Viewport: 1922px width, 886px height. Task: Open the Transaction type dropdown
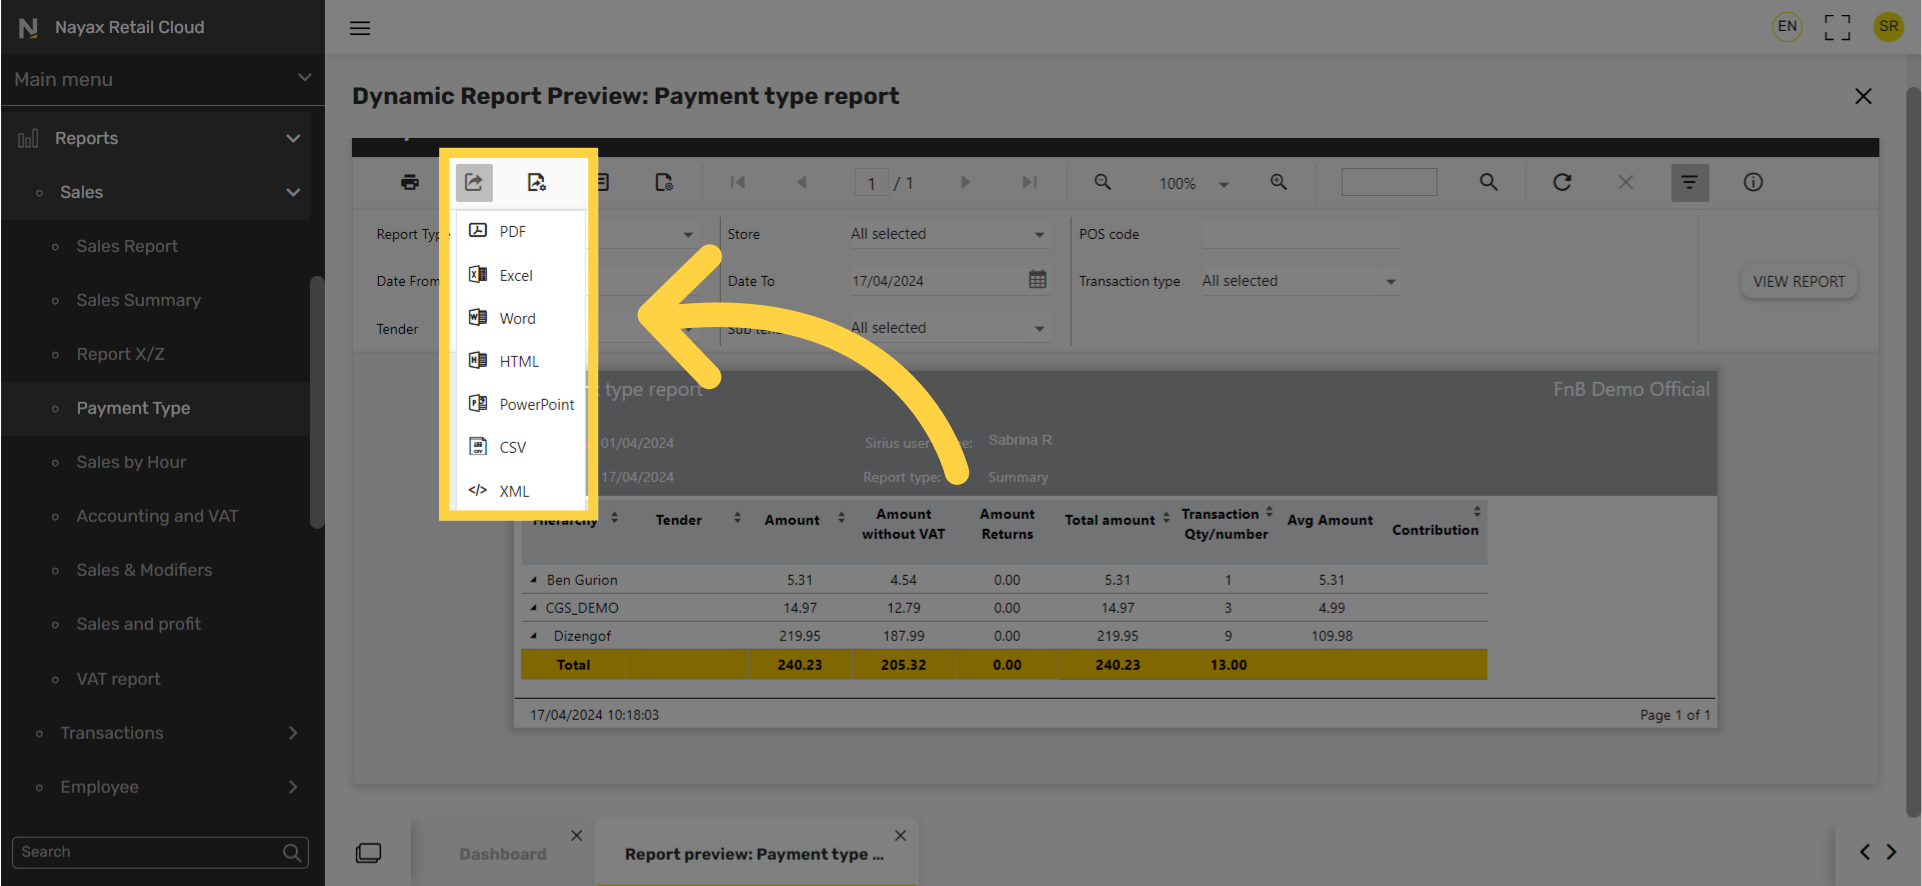point(1299,281)
